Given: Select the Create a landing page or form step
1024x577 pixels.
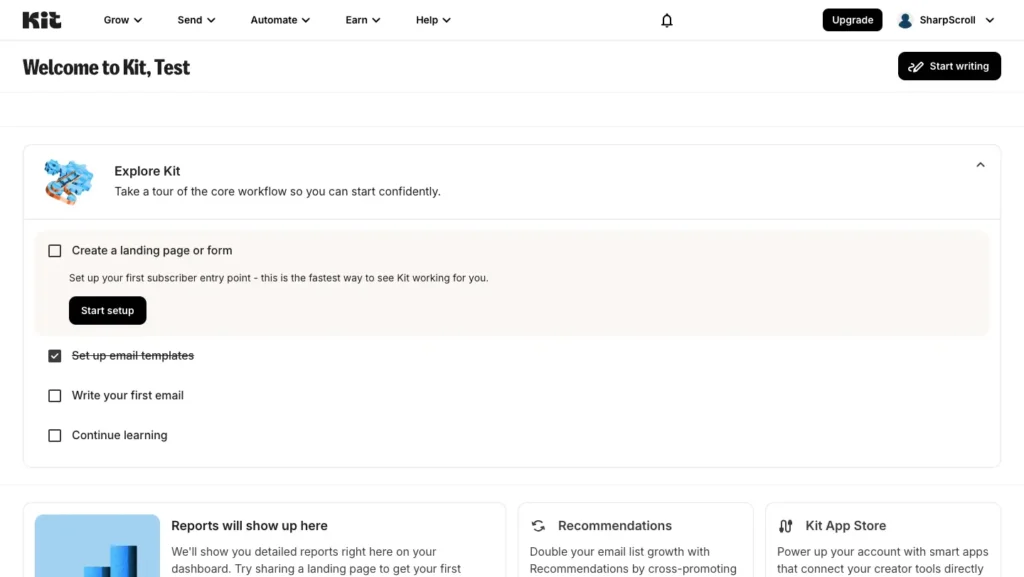Looking at the screenshot, I should 152,251.
